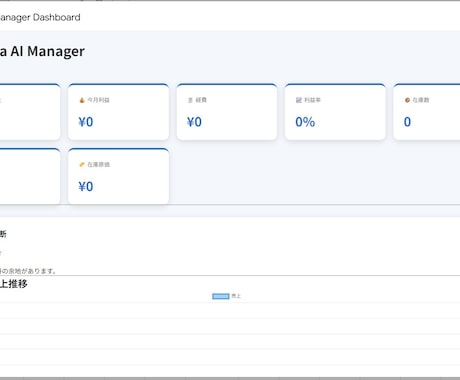The height and width of the screenshot is (380, 460).
Task: Click the icon on 在庫原価 card
Action: tap(82, 164)
